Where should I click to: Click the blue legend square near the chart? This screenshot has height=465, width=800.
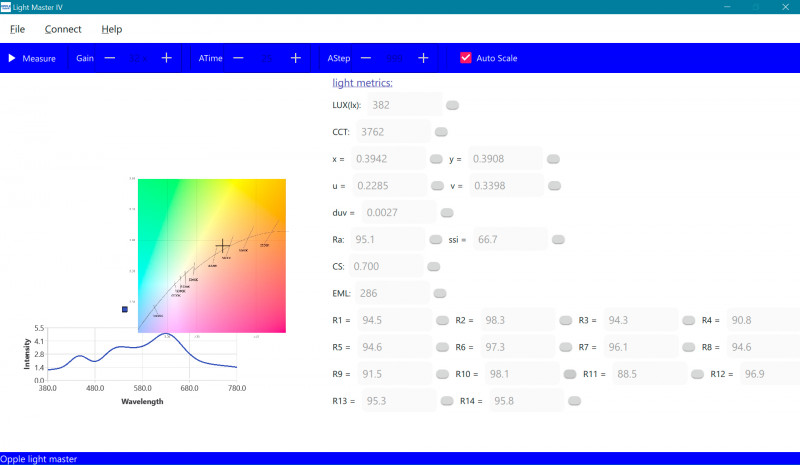pyautogui.click(x=124, y=310)
